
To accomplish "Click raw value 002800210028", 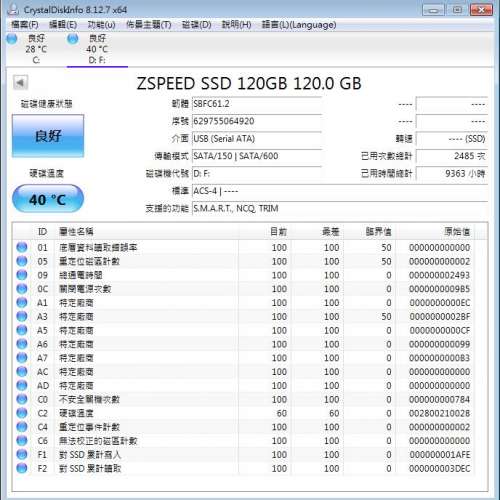I will click(x=439, y=413).
